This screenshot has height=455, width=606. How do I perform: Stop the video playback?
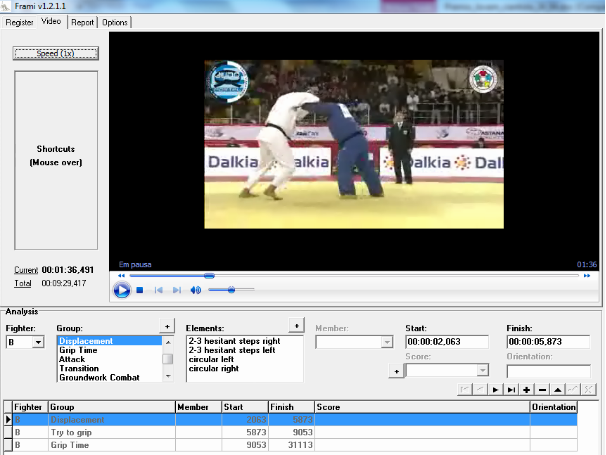click(140, 290)
